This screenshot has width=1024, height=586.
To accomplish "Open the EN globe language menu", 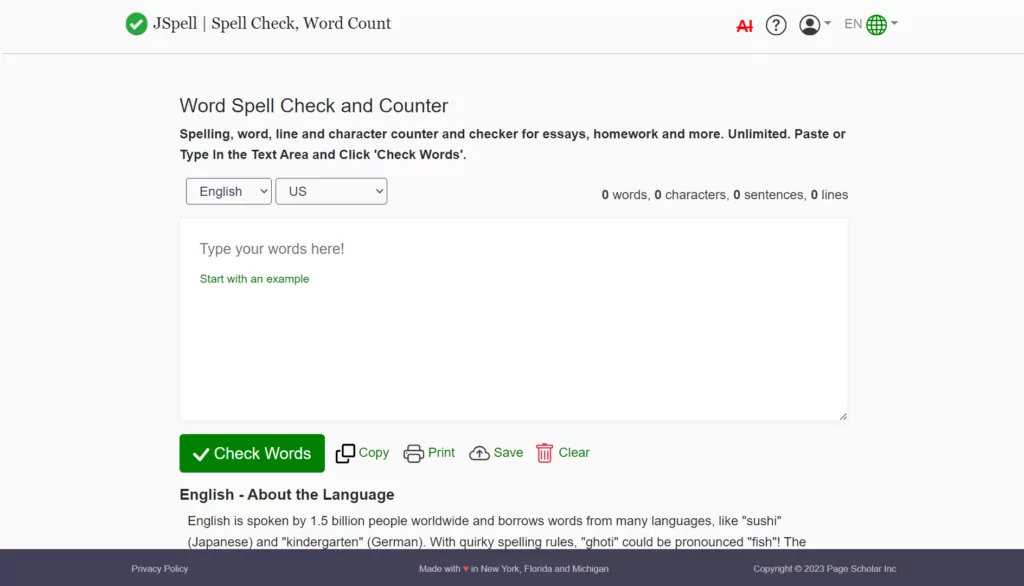I will click(x=871, y=24).
